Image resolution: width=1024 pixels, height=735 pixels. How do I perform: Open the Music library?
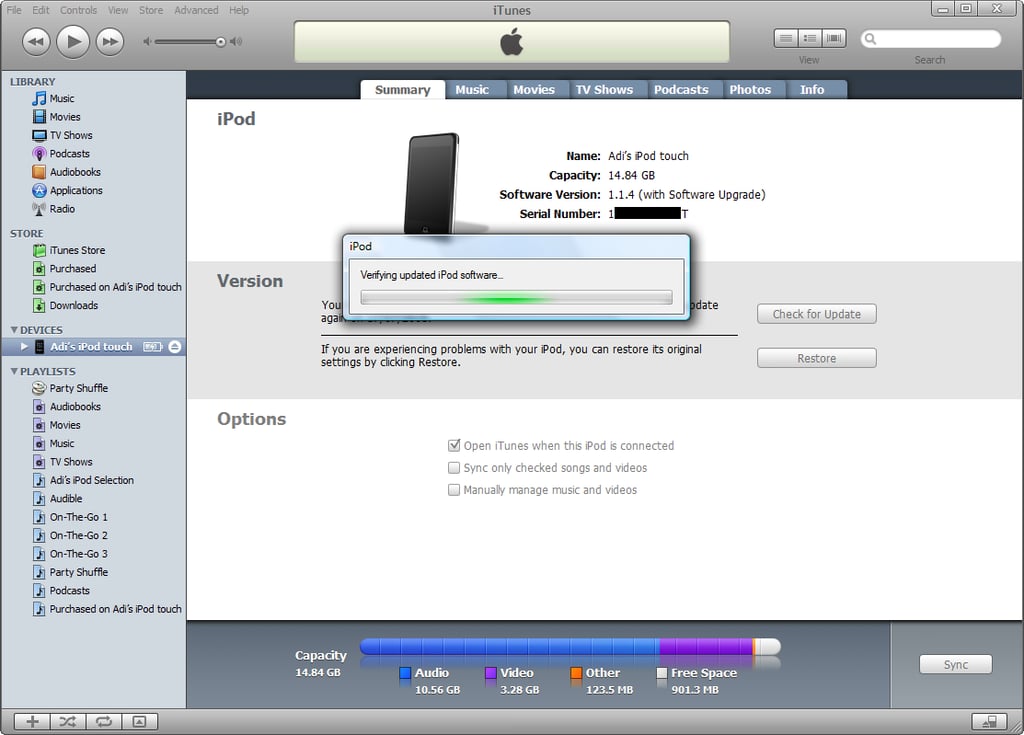pyautogui.click(x=53, y=99)
